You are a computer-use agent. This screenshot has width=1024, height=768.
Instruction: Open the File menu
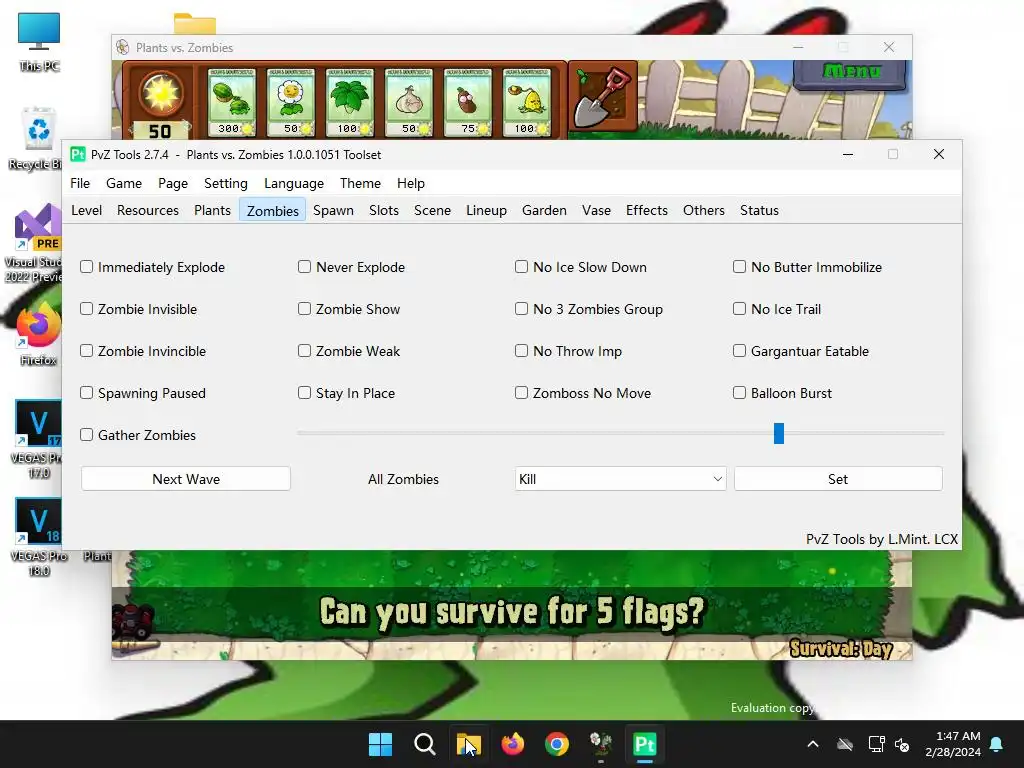(80, 183)
